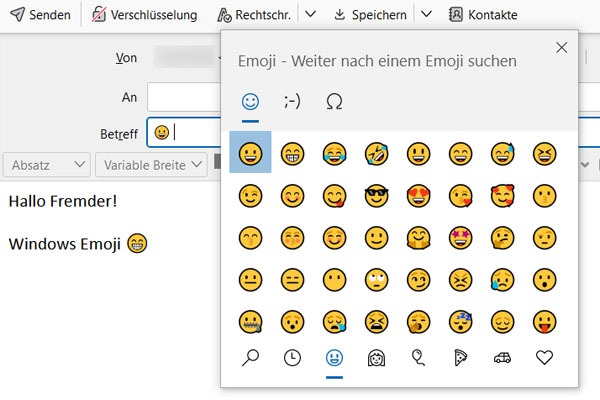Insert the face with tongue out emoji

545,322
